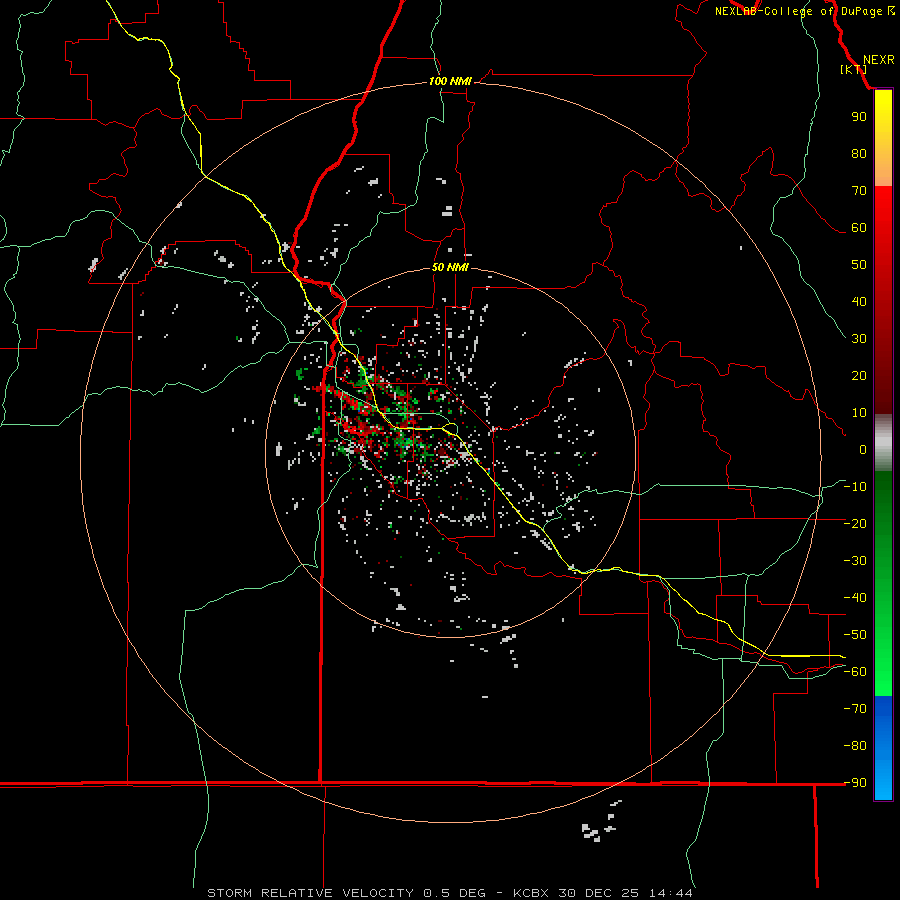The width and height of the screenshot is (900, 900).
Task: Click the positive 40 scale value
Action: click(x=859, y=301)
